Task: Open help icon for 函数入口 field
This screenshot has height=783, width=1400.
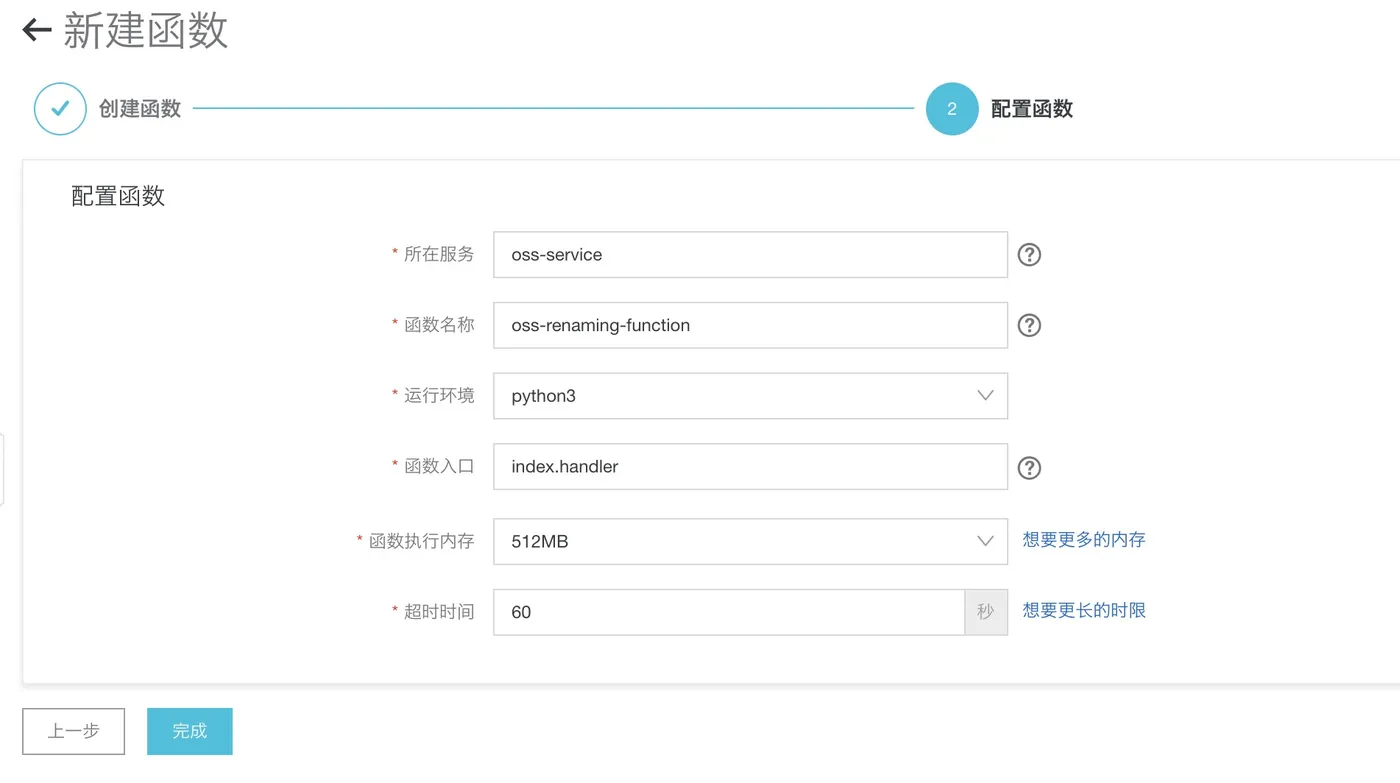Action: pyautogui.click(x=1029, y=467)
